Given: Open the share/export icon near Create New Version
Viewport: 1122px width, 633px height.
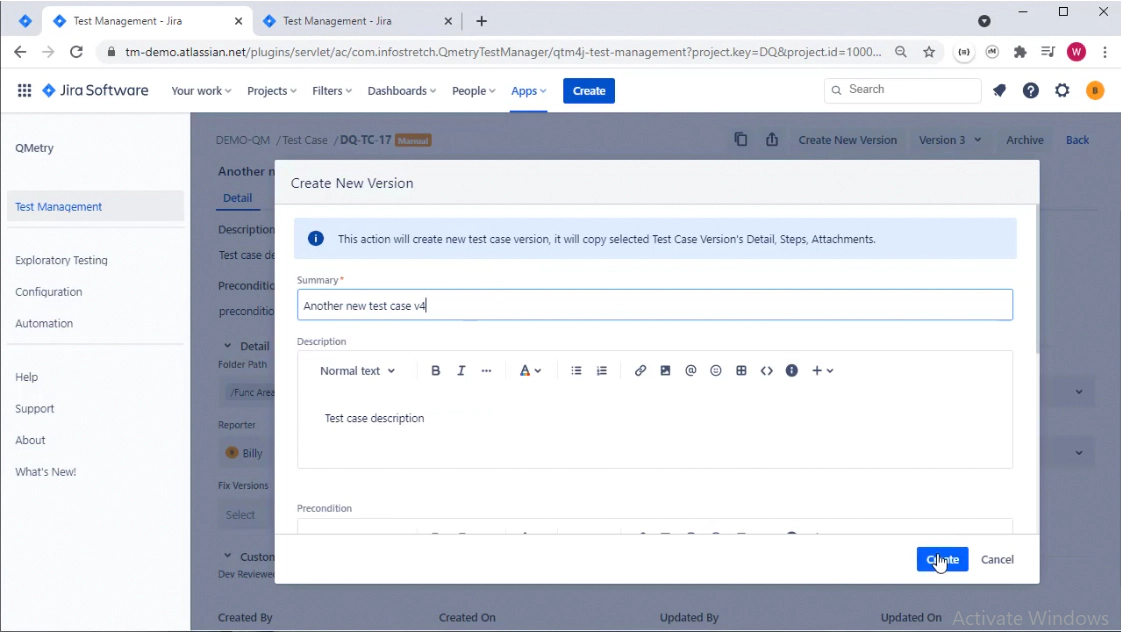Looking at the screenshot, I should tap(771, 140).
